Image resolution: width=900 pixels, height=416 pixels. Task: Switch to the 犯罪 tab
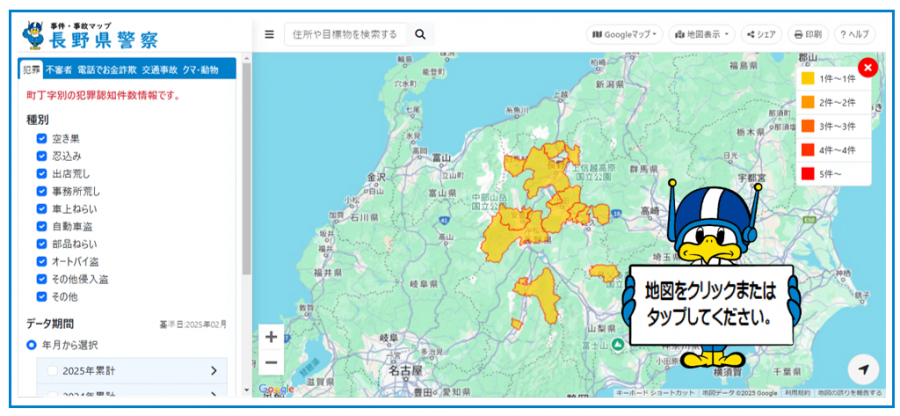tap(31, 70)
